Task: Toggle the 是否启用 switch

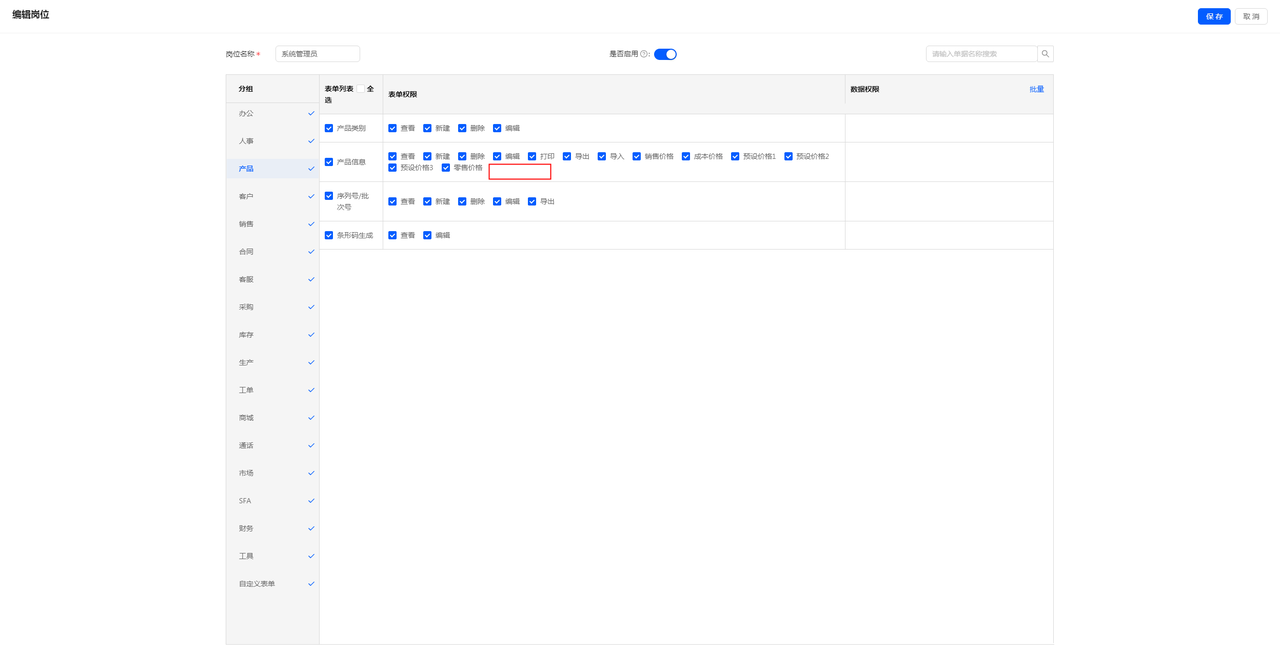Action: pyautogui.click(x=665, y=54)
